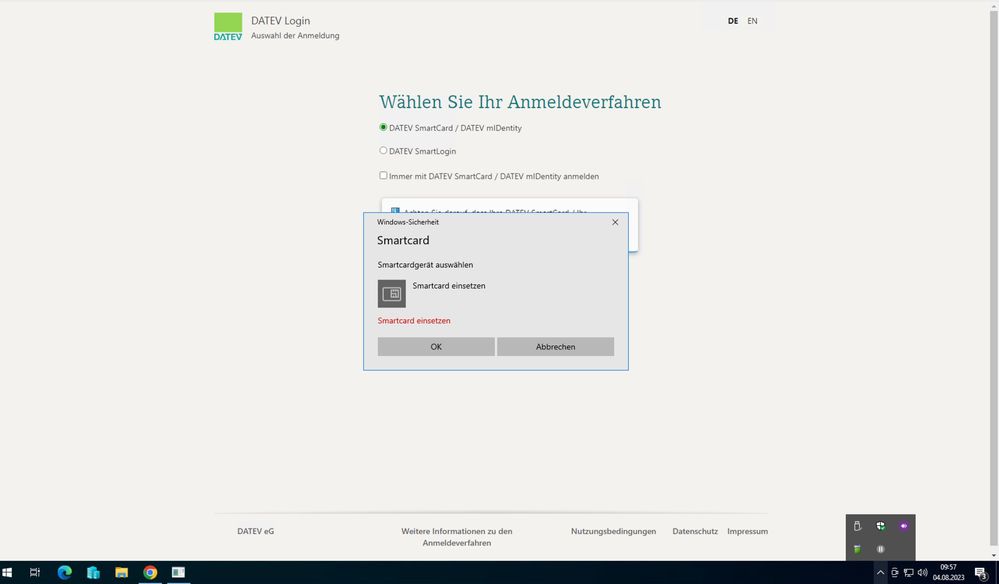Open the notification center icon

click(x=981, y=573)
